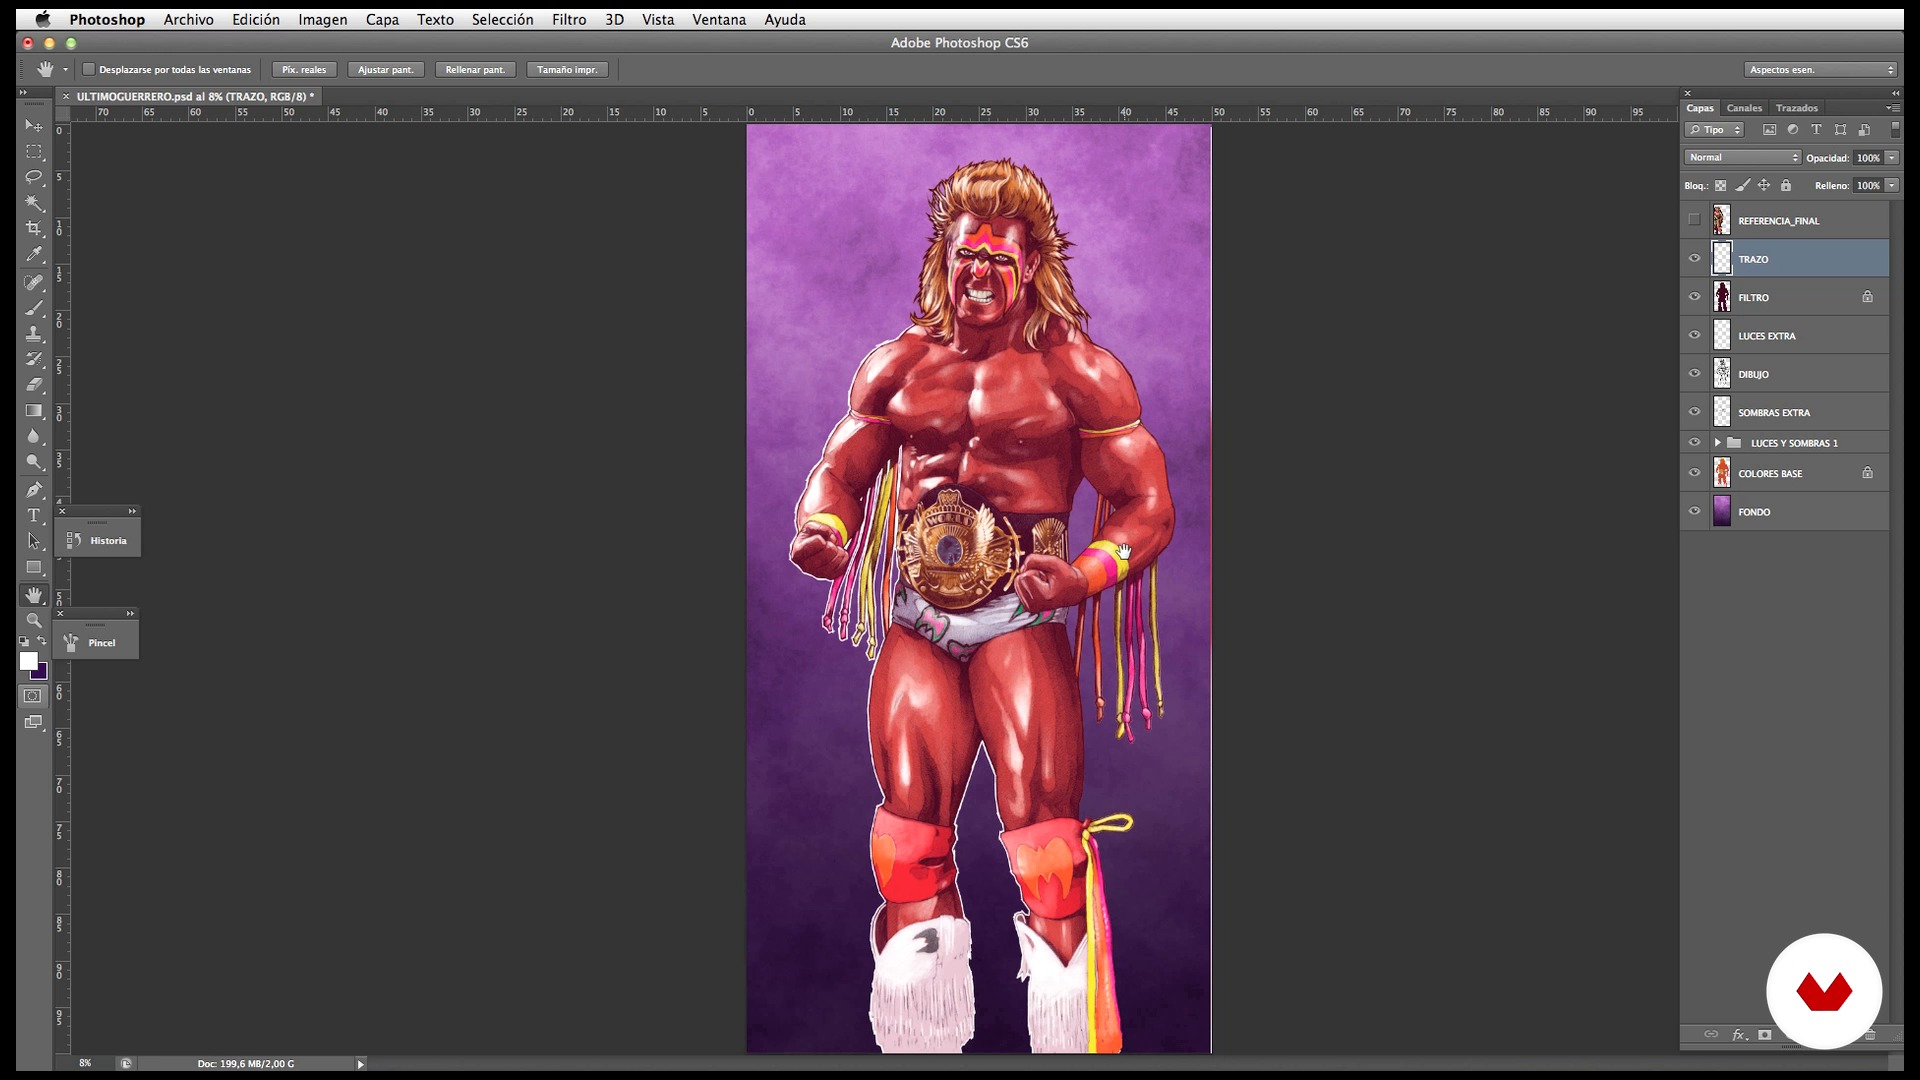Select the Eraser tool

[34, 385]
